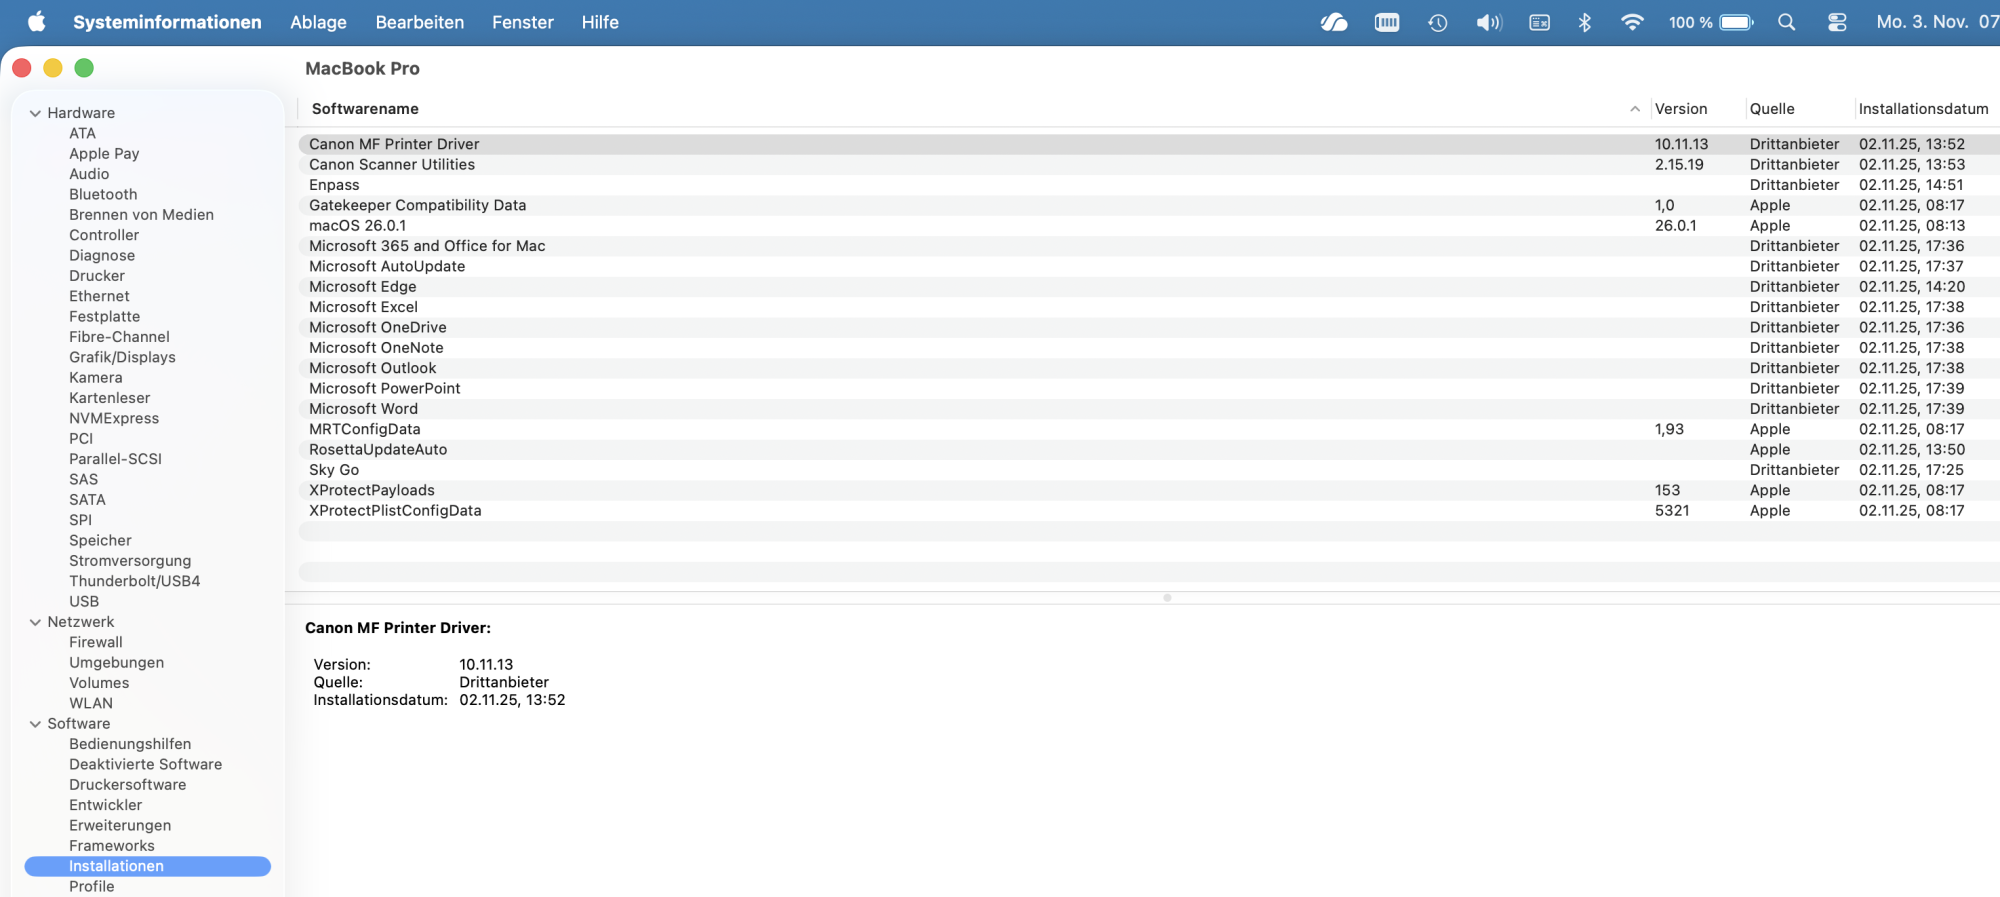
Task: Click the cloud sync status icon
Action: click(x=1334, y=22)
